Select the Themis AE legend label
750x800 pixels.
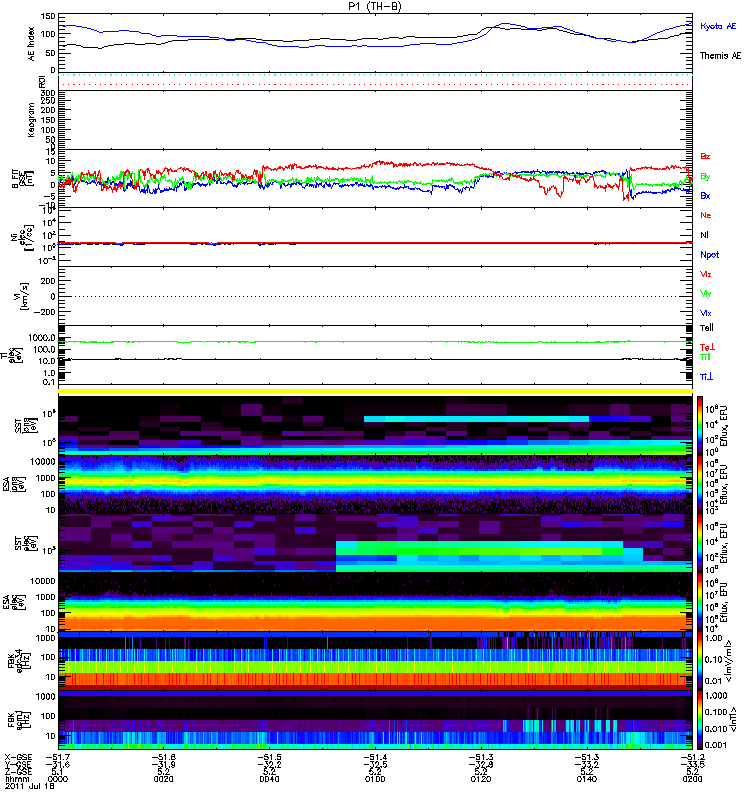720,56
